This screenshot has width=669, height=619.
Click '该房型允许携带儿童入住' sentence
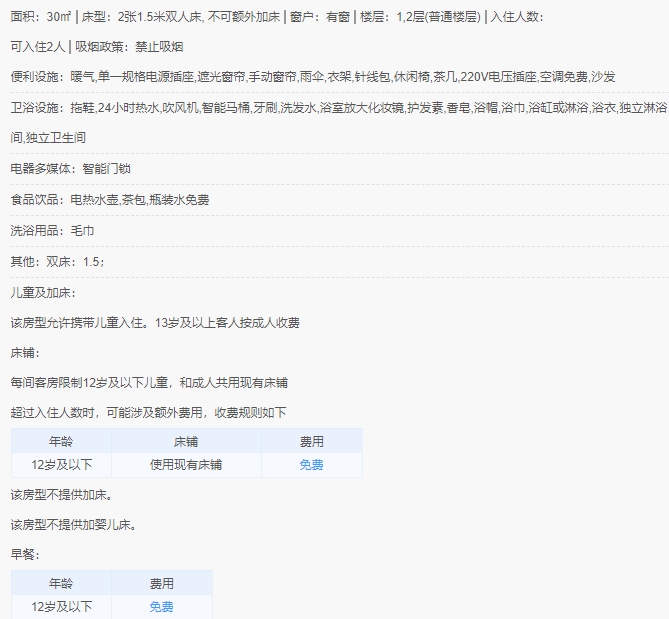(77, 323)
